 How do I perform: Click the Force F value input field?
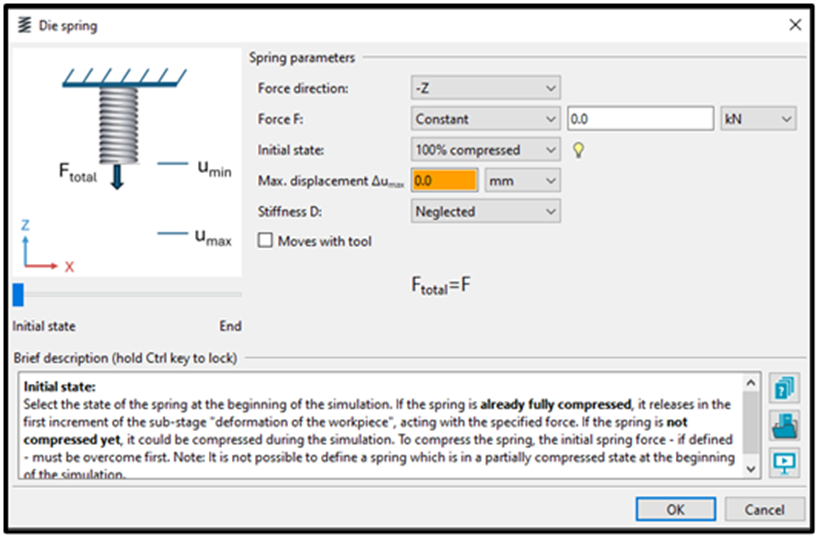click(x=640, y=119)
